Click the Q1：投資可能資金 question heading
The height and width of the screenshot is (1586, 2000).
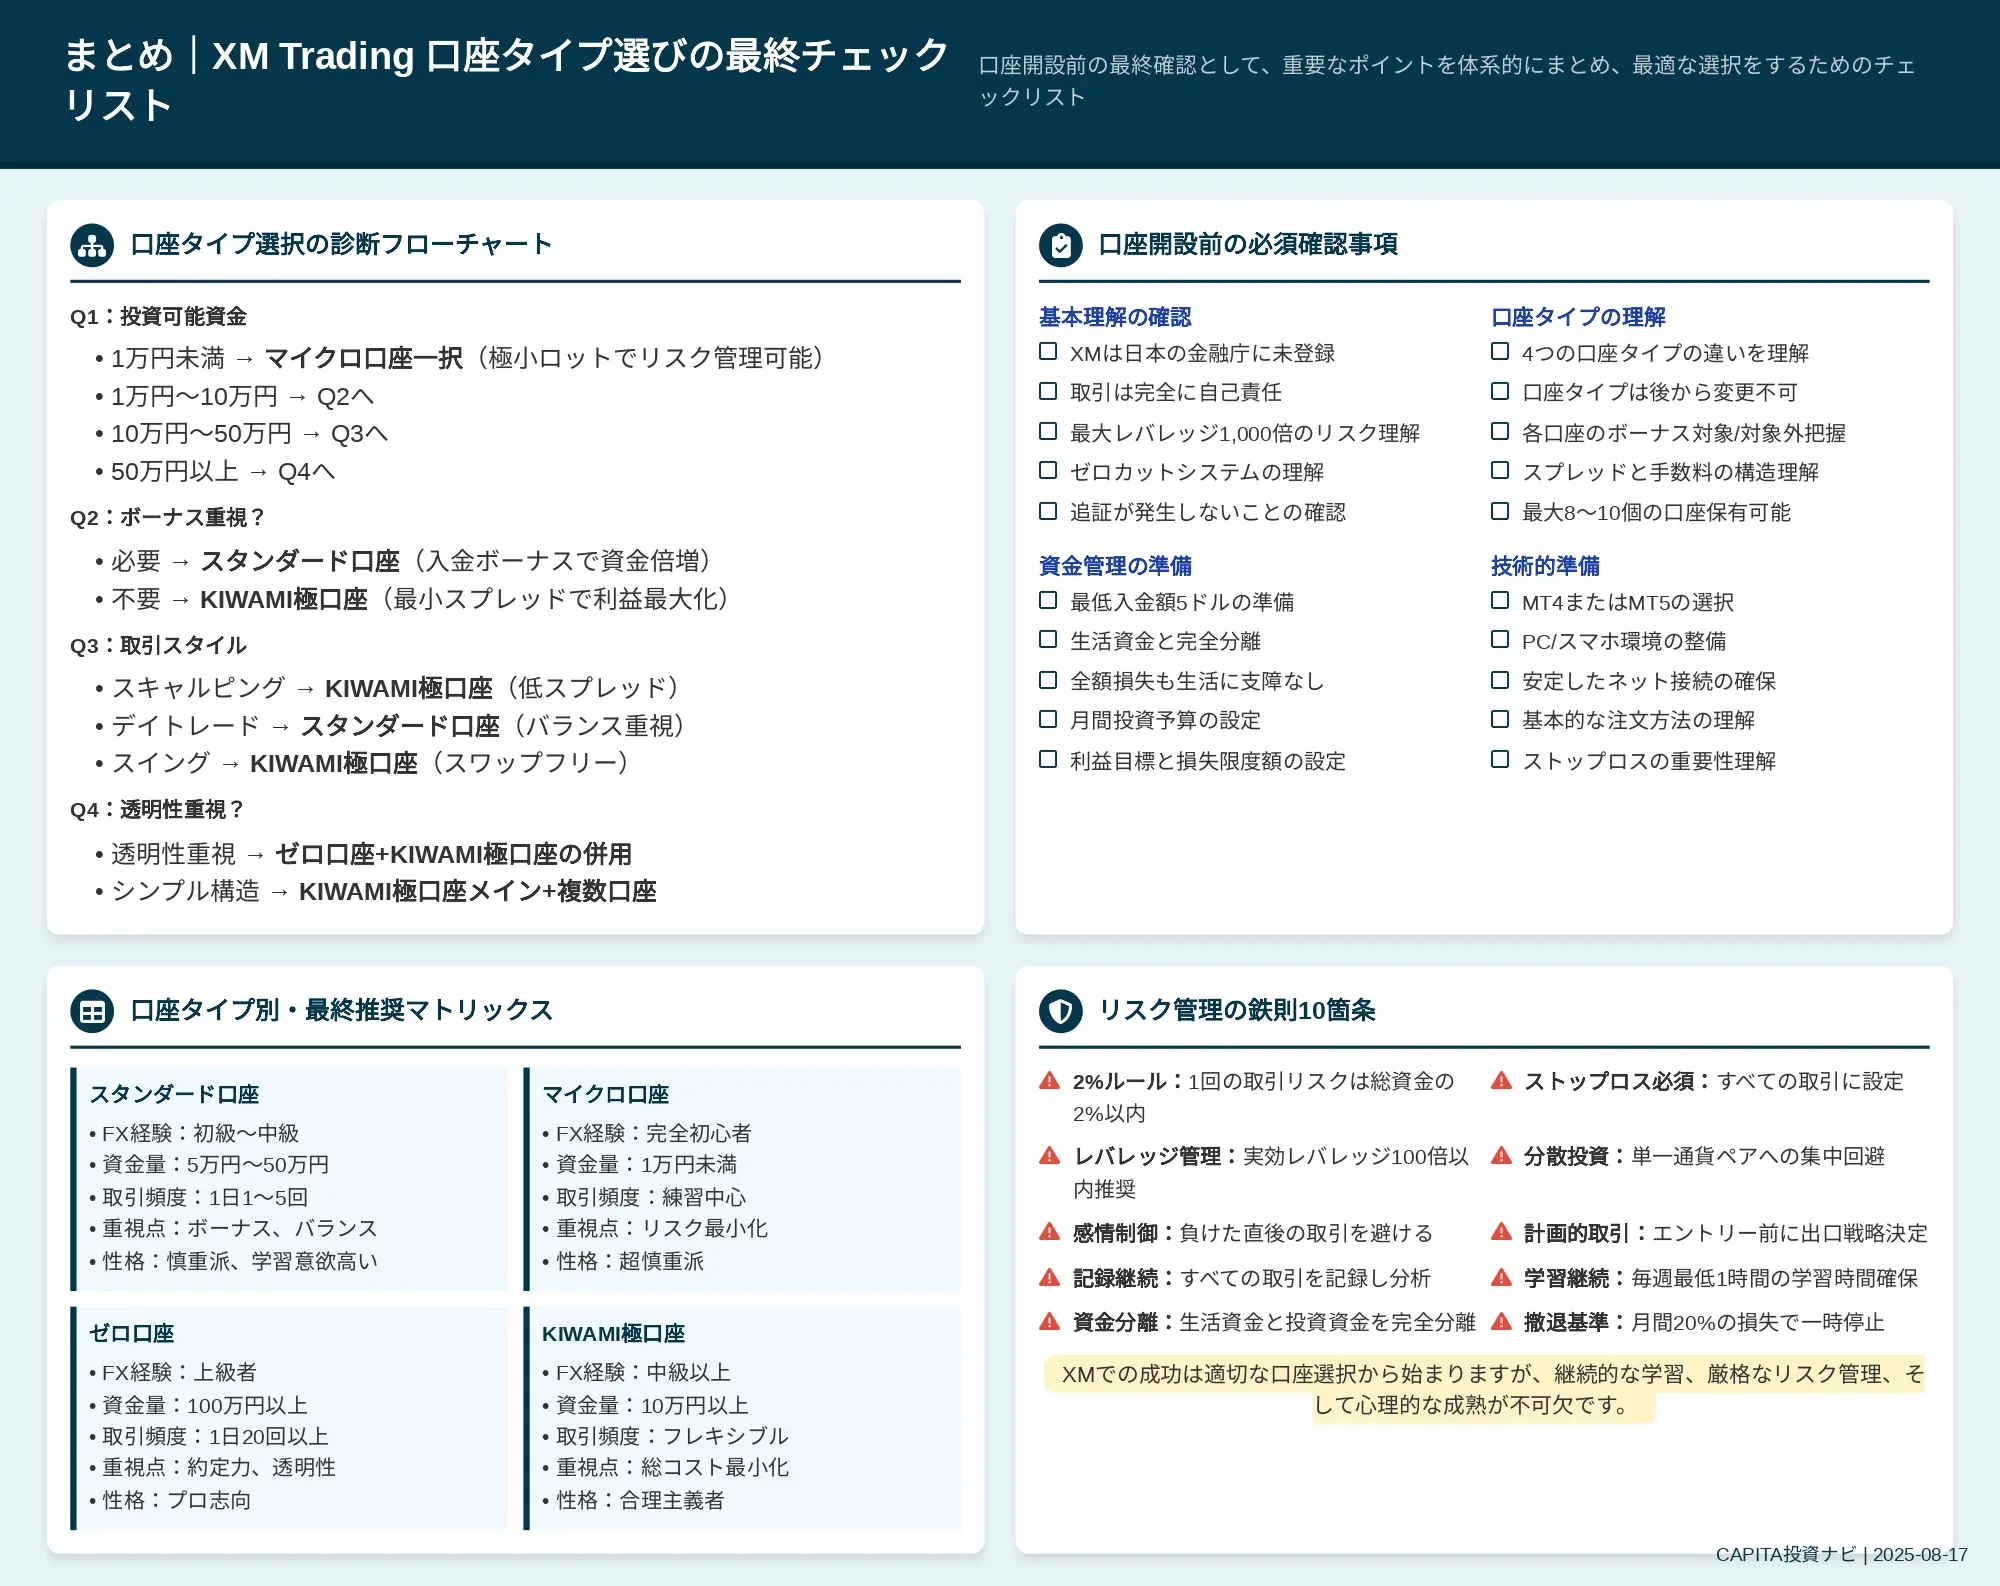coord(158,317)
